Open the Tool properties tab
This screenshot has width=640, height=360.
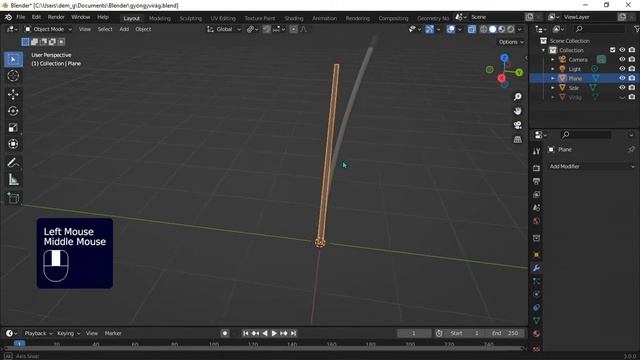536,151
